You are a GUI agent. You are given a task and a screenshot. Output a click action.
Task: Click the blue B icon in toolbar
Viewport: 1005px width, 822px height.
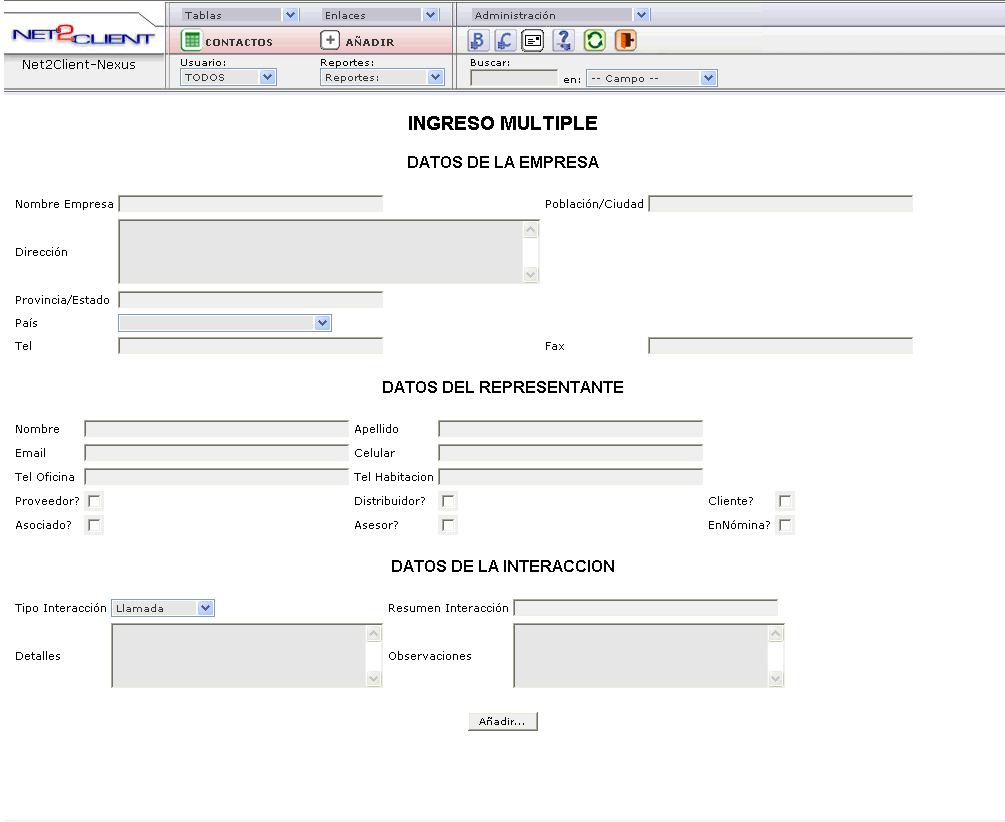click(478, 41)
